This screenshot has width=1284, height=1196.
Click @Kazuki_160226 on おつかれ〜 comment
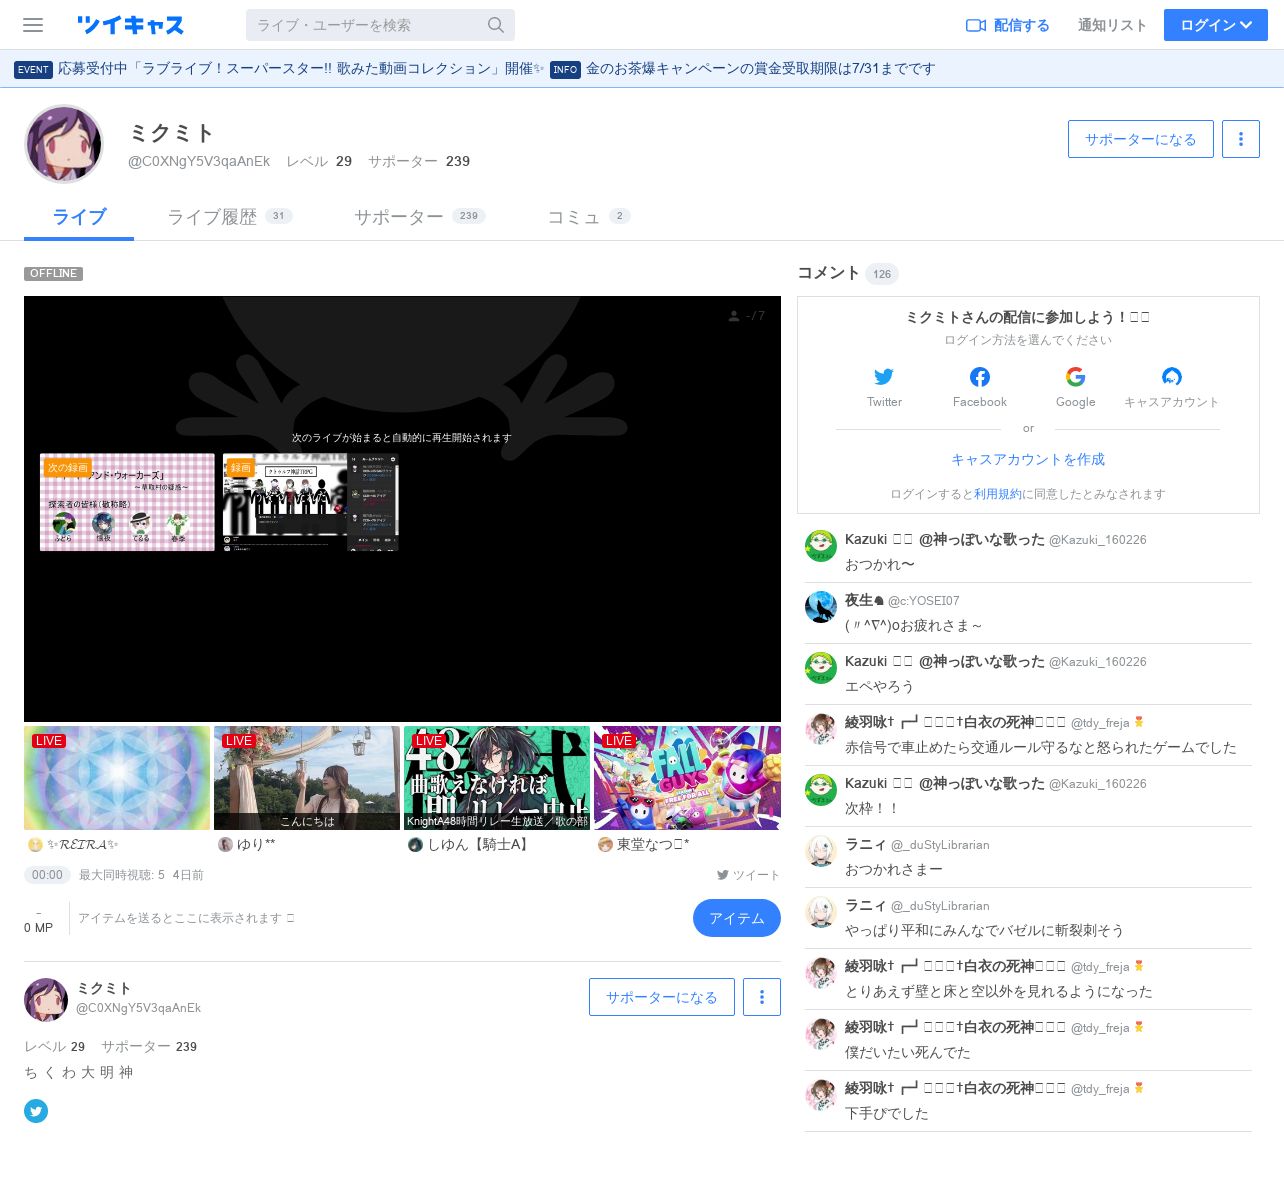coord(1098,540)
